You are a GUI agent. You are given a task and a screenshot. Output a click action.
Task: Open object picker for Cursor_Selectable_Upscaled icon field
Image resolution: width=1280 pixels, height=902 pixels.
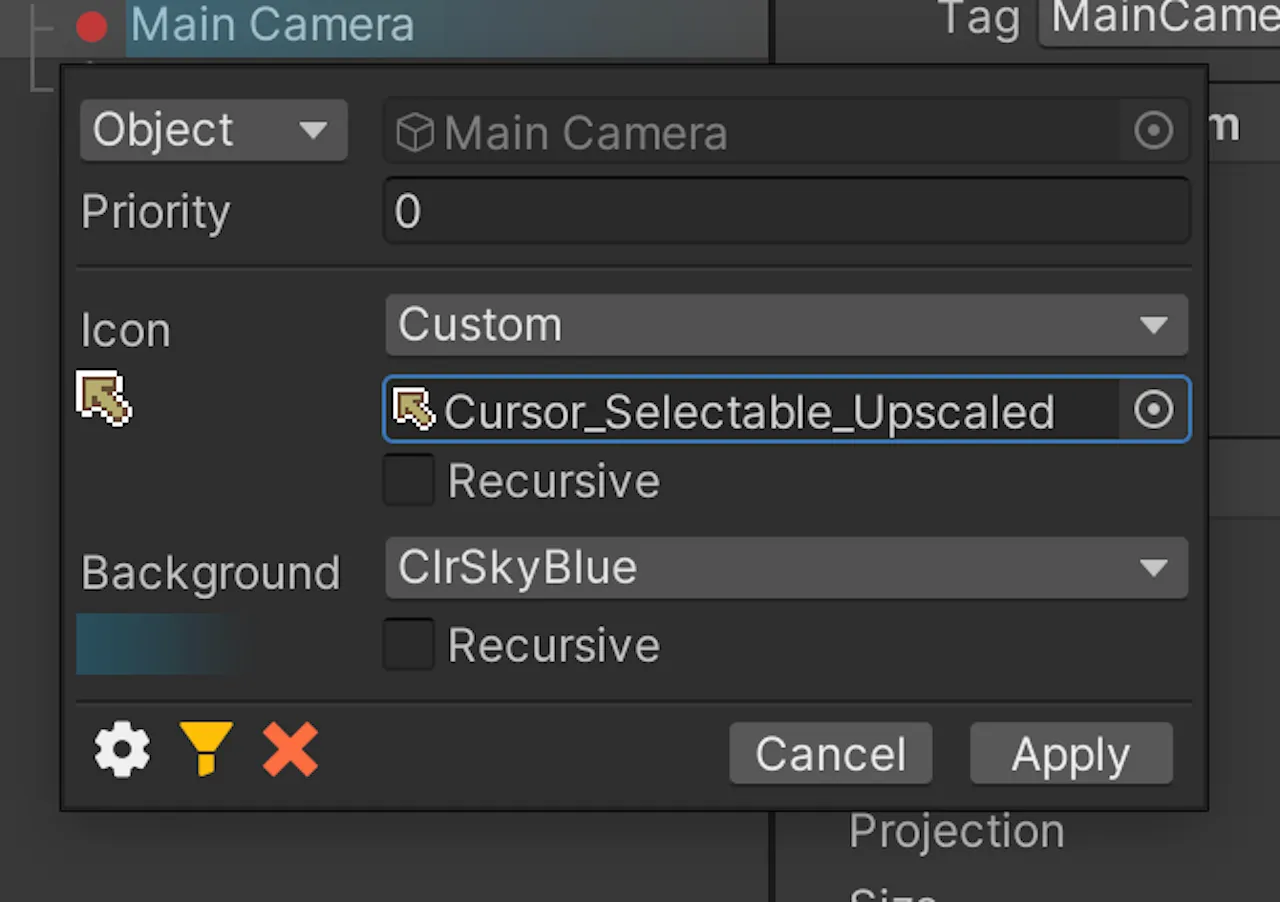coord(1153,409)
